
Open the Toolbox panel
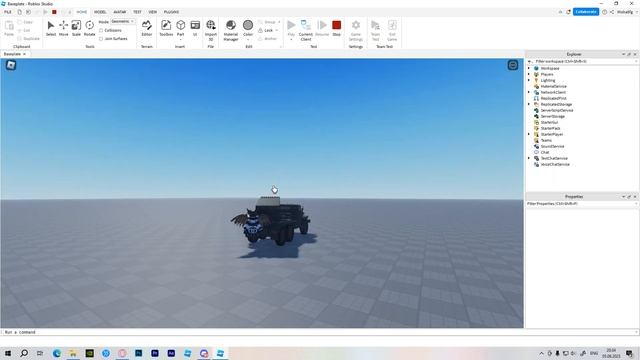coord(166,29)
